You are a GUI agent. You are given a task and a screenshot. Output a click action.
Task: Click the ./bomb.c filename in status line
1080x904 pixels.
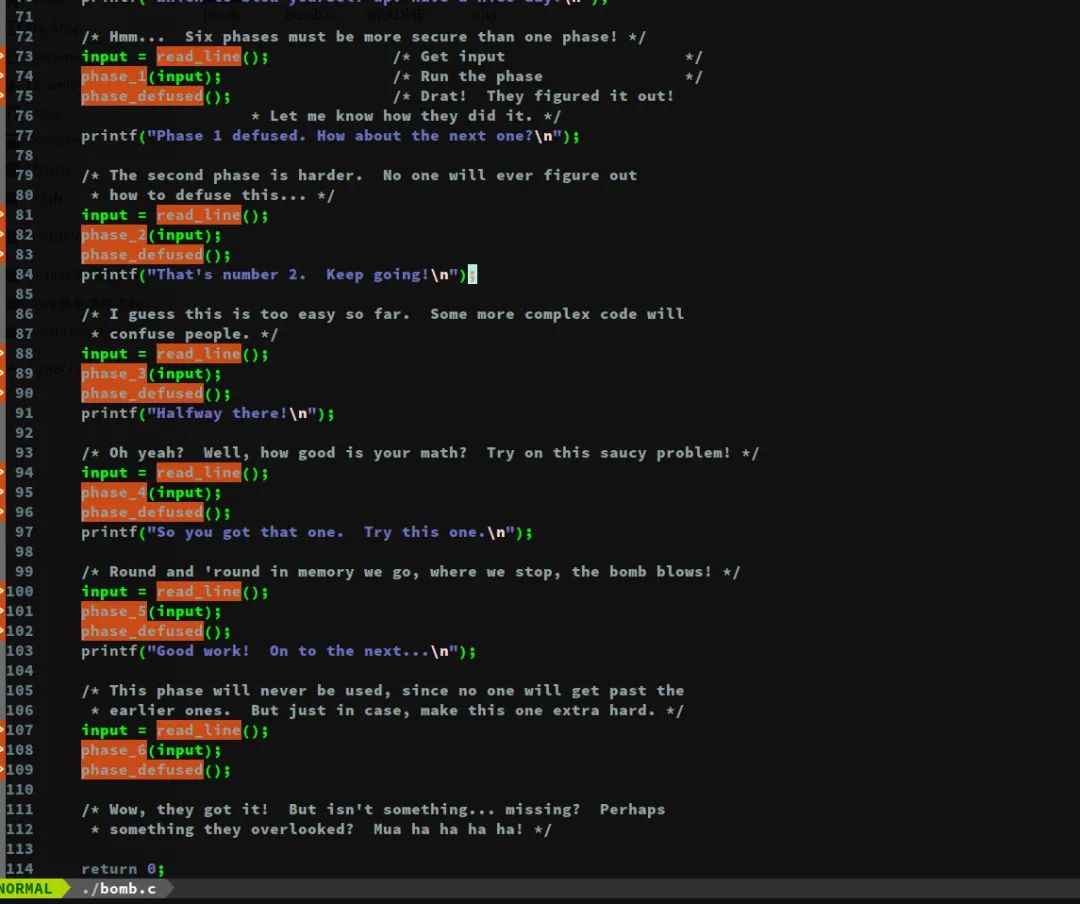pyautogui.click(x=118, y=889)
